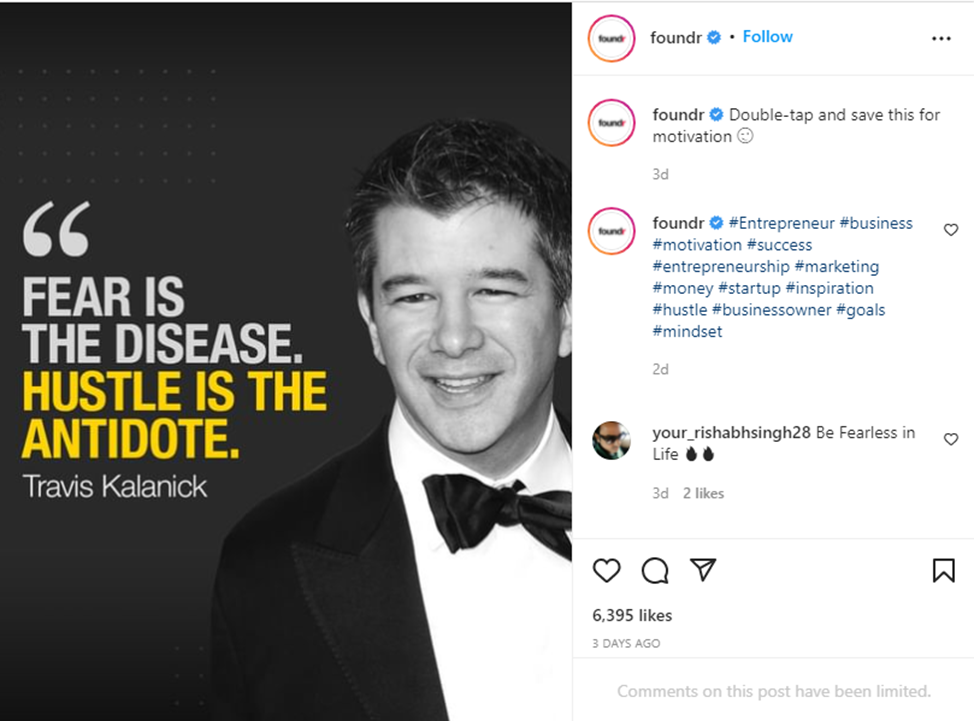Open comments with the speech bubble icon
The height and width of the screenshot is (721, 974).
(x=655, y=570)
